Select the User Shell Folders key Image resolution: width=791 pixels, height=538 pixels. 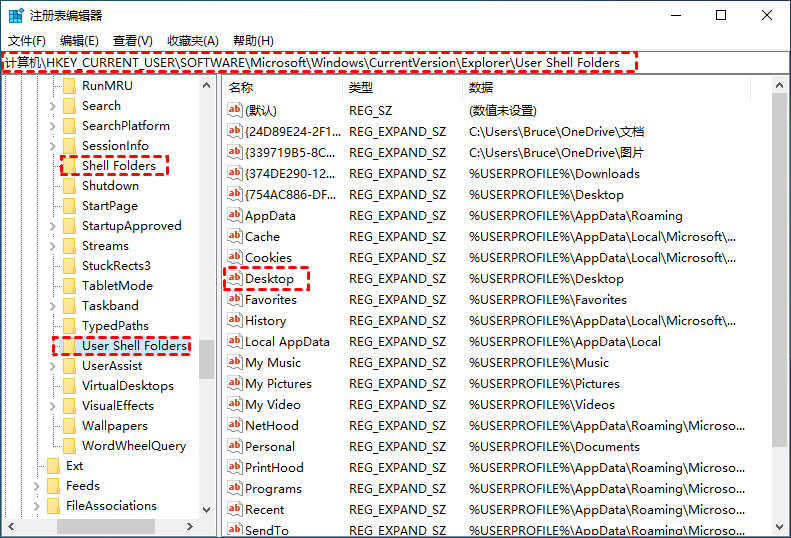click(x=134, y=346)
